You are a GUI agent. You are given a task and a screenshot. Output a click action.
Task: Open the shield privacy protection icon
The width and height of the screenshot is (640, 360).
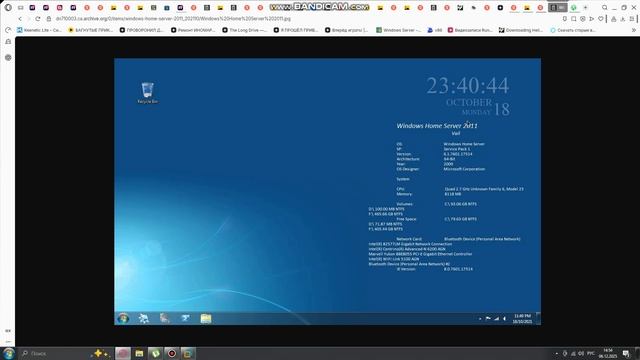(582, 19)
